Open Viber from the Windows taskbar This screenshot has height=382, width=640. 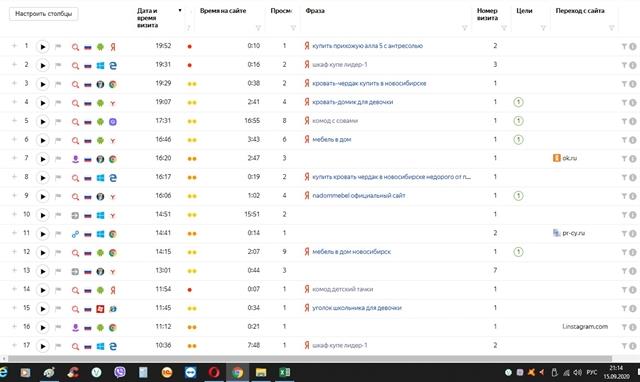tap(120, 372)
